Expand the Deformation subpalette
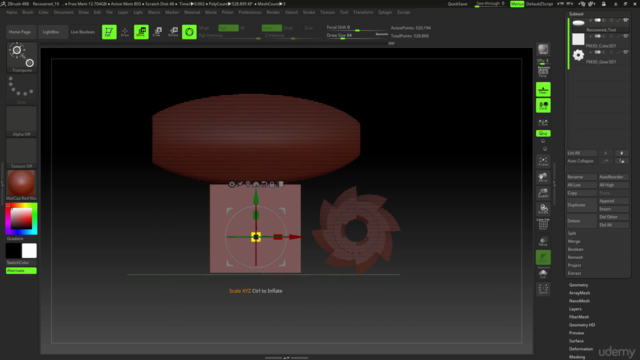This screenshot has width=640, height=360. pyautogui.click(x=581, y=349)
